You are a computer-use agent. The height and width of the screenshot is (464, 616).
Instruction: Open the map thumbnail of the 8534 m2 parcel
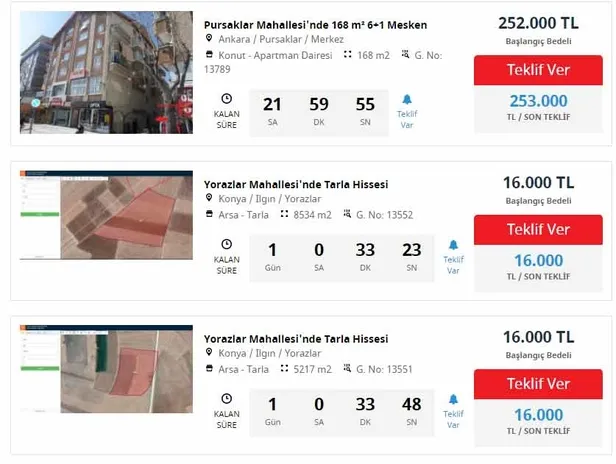click(106, 215)
